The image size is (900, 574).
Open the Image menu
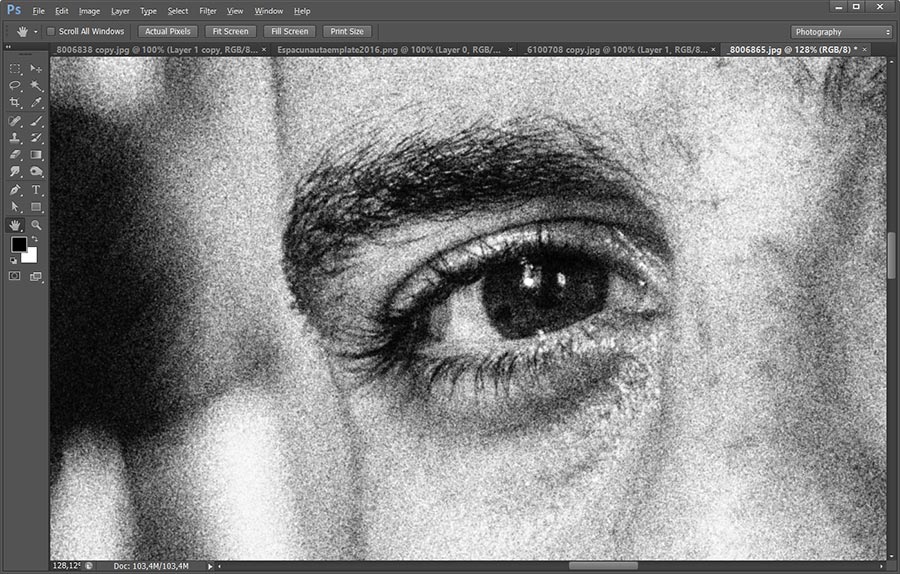[89, 11]
